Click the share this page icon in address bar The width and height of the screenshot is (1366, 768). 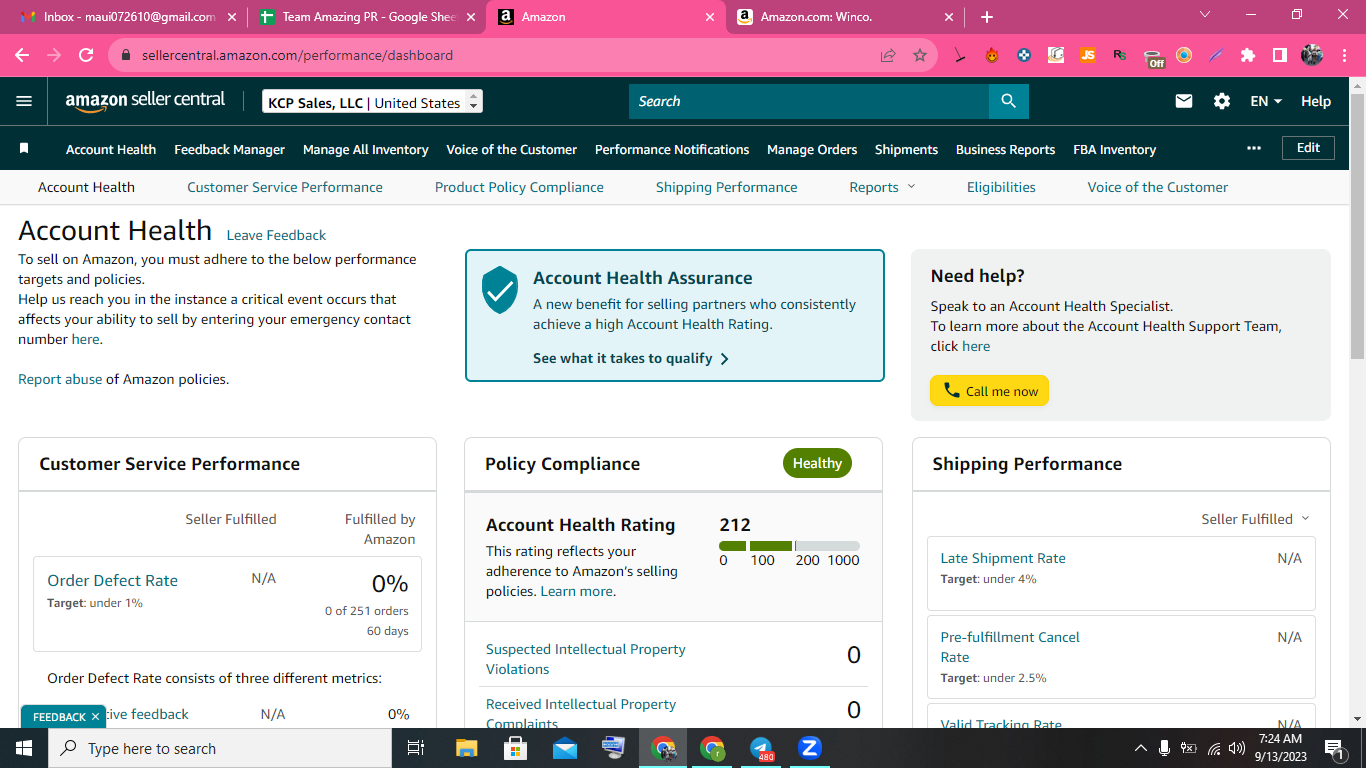pyautogui.click(x=888, y=56)
